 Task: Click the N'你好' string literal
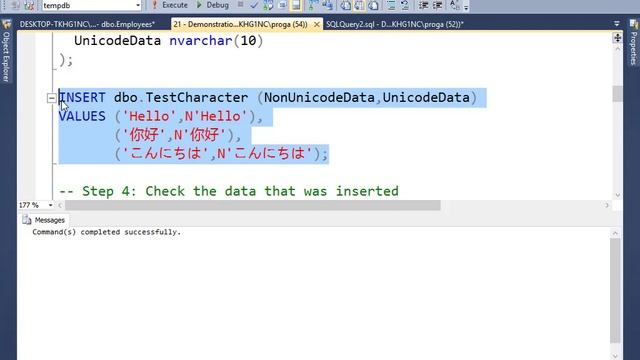coord(201,135)
